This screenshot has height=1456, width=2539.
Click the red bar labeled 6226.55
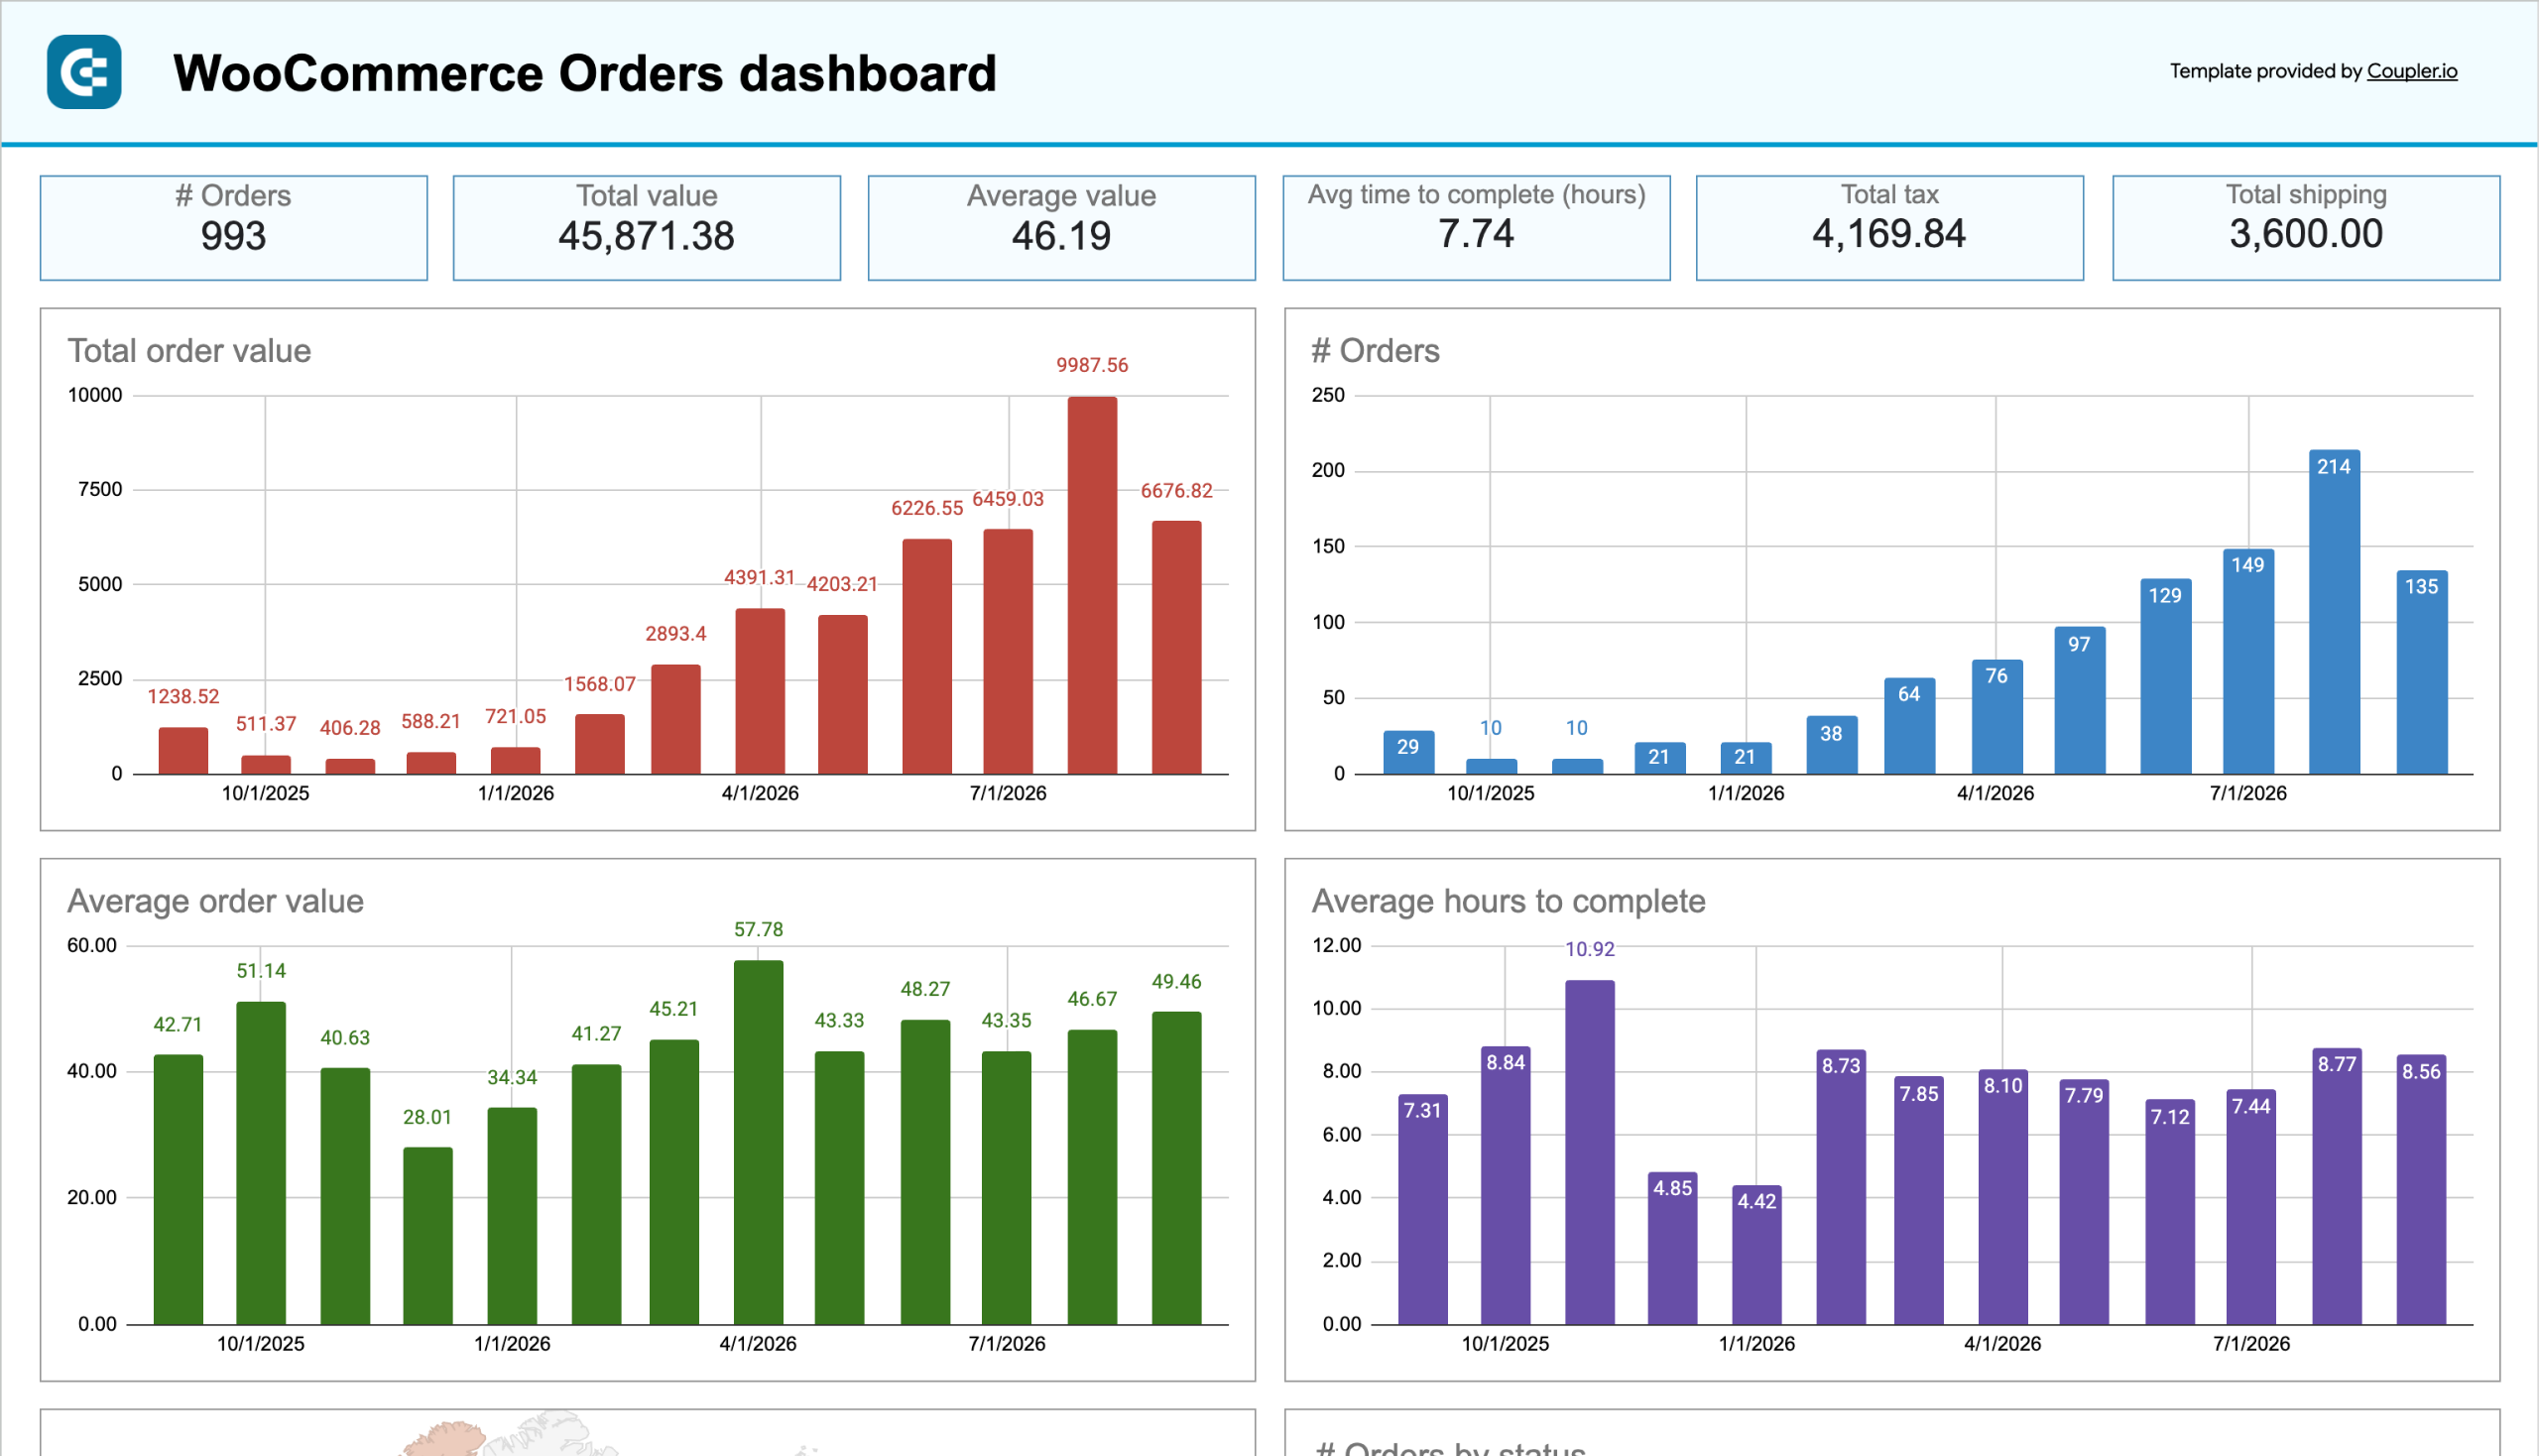pos(927,656)
